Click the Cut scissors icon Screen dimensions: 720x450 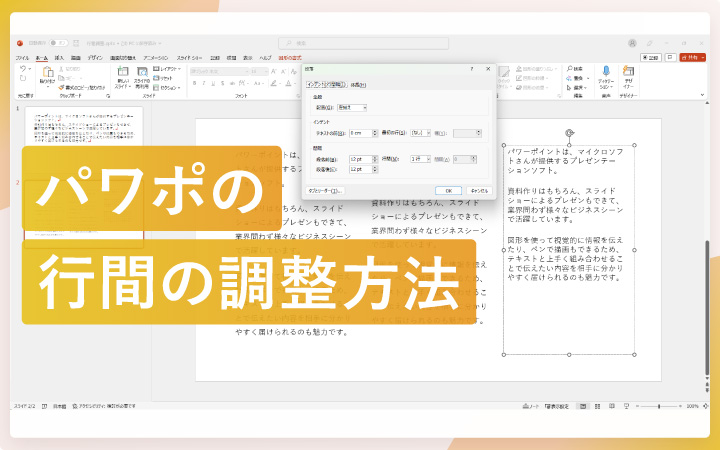pyautogui.click(x=62, y=69)
